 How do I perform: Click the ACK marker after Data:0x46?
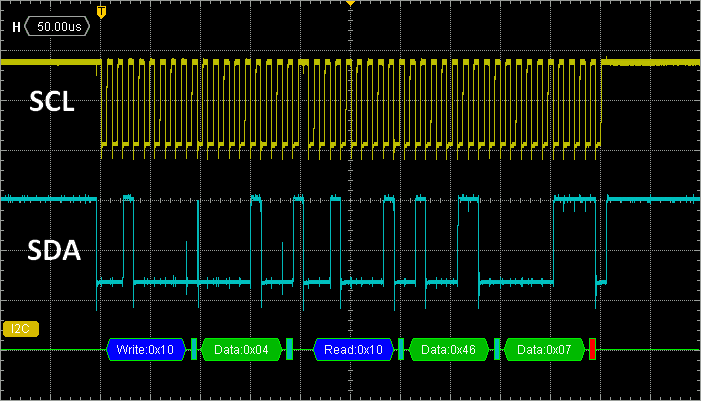pos(497,350)
